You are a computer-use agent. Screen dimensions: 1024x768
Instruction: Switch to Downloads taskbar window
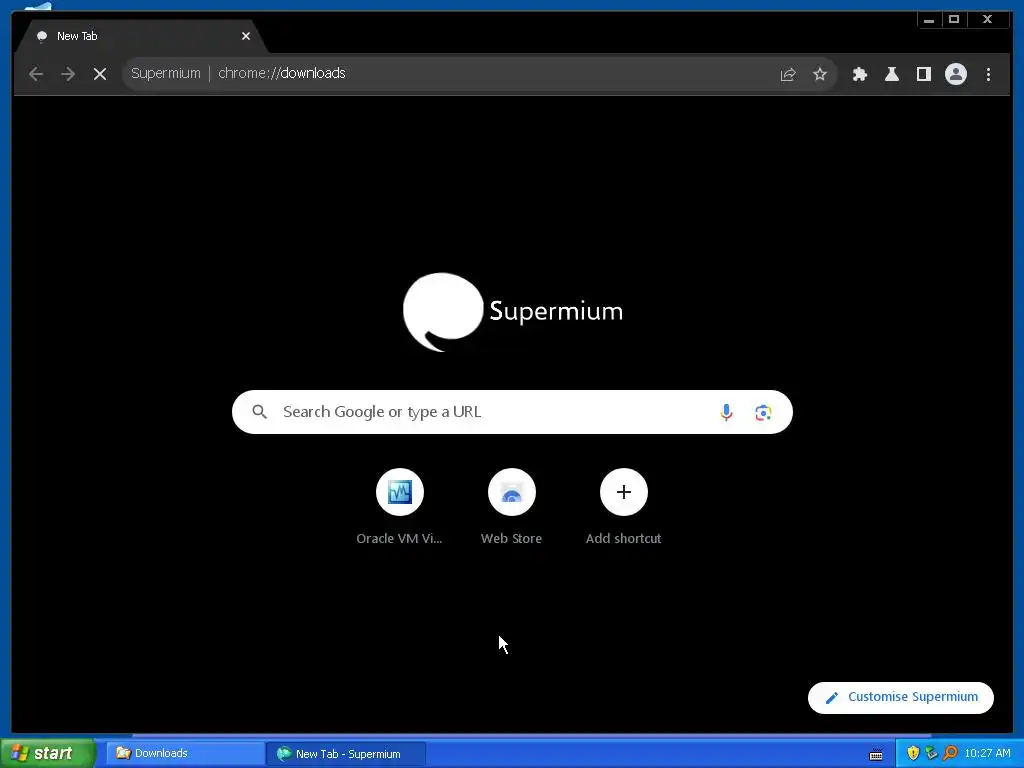[x=185, y=753]
